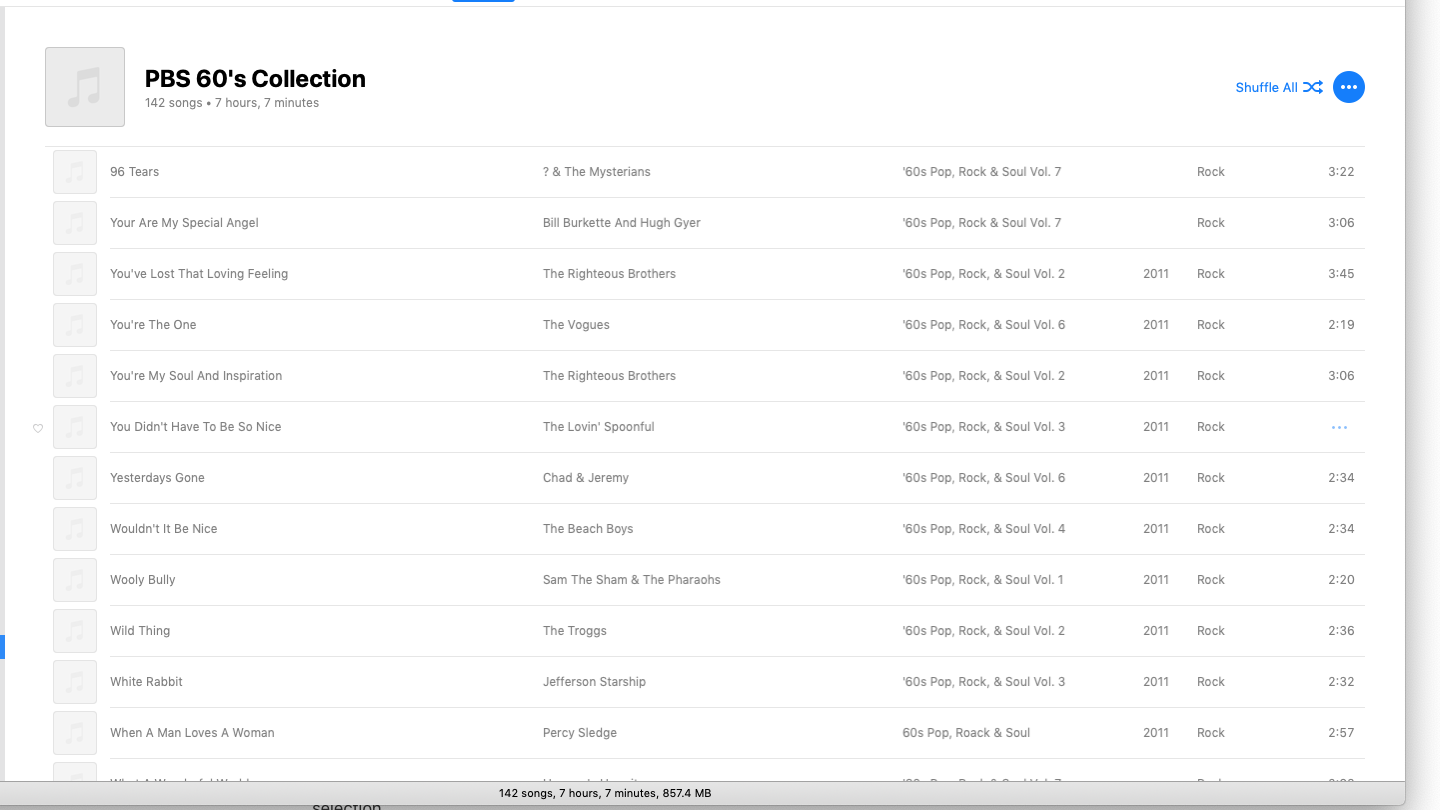Click the artist Jefferson Starship
This screenshot has width=1440, height=810.
(594, 682)
